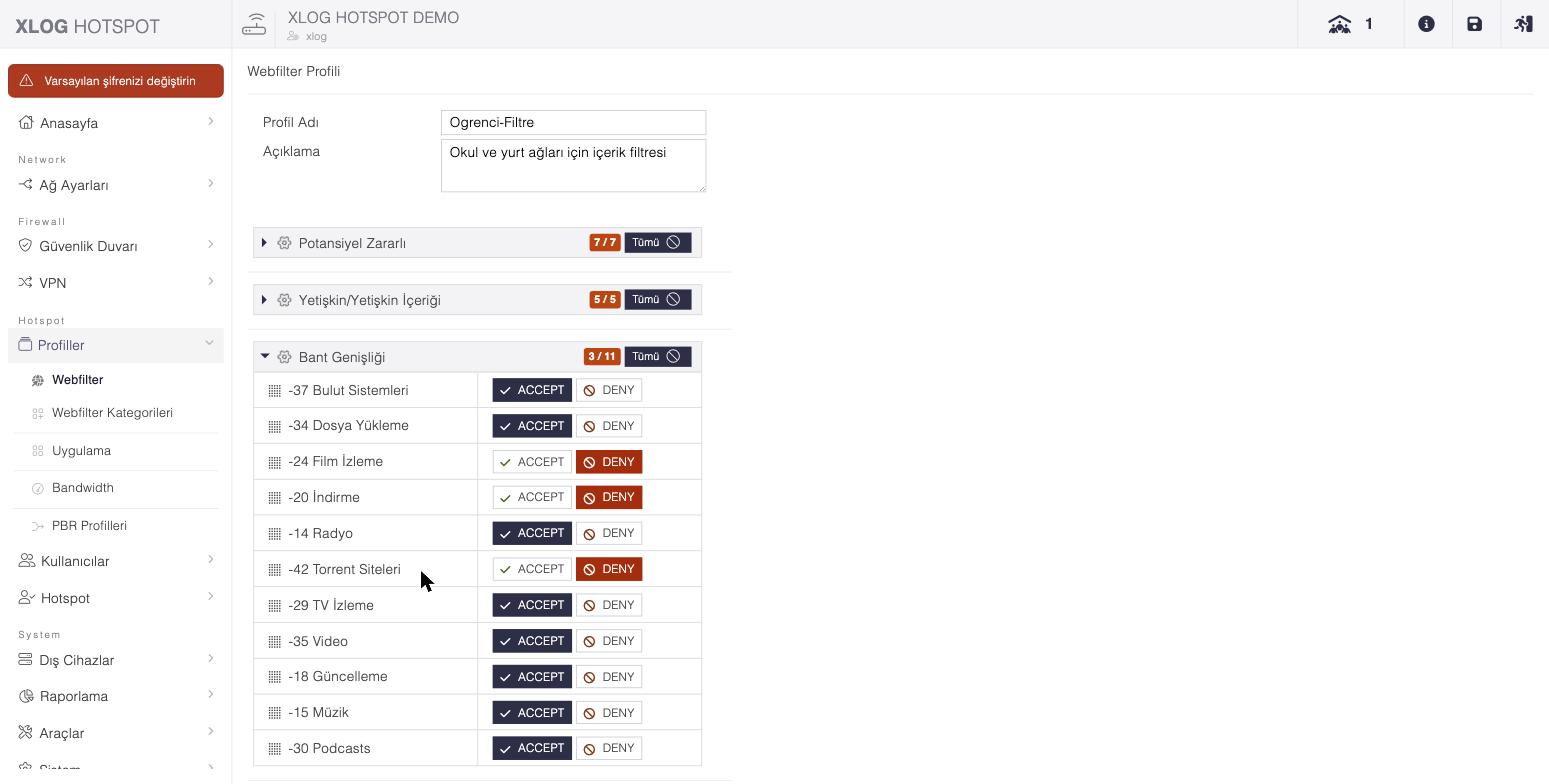Expand the Potansiyel Zararlı category

click(264, 243)
